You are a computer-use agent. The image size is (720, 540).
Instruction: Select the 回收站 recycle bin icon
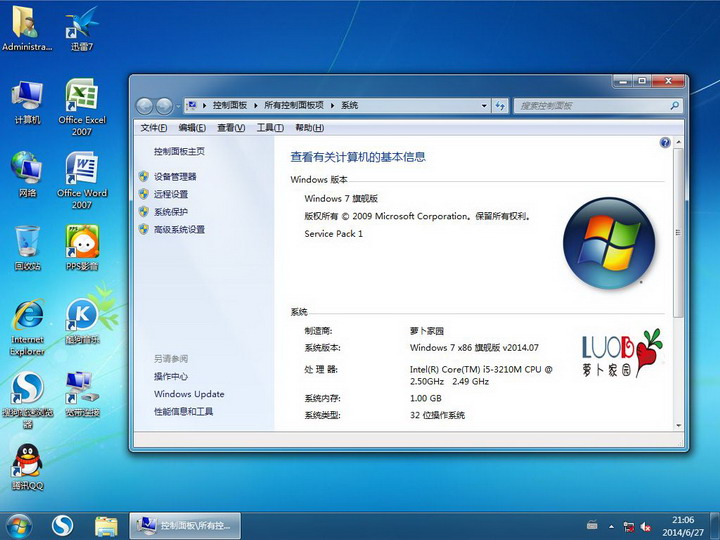(x=27, y=248)
